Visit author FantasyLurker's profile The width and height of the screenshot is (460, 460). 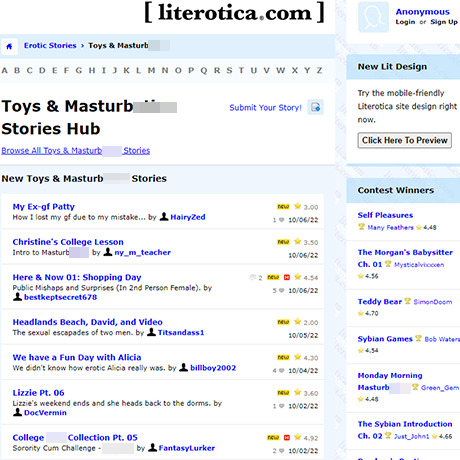click(x=187, y=448)
